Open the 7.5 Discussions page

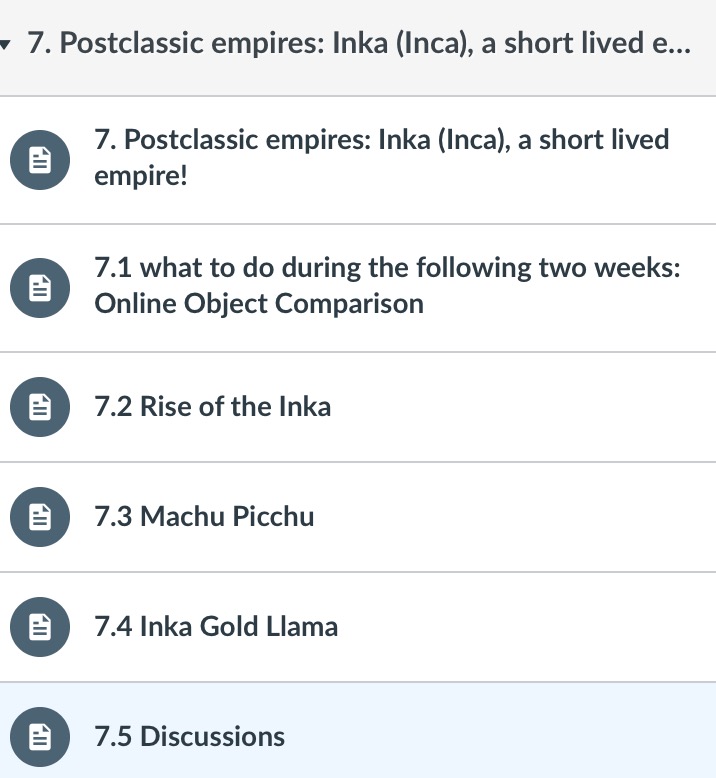pos(189,737)
